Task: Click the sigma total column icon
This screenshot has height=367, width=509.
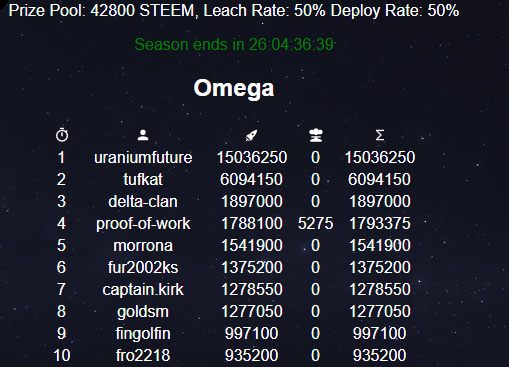Action: pos(380,135)
